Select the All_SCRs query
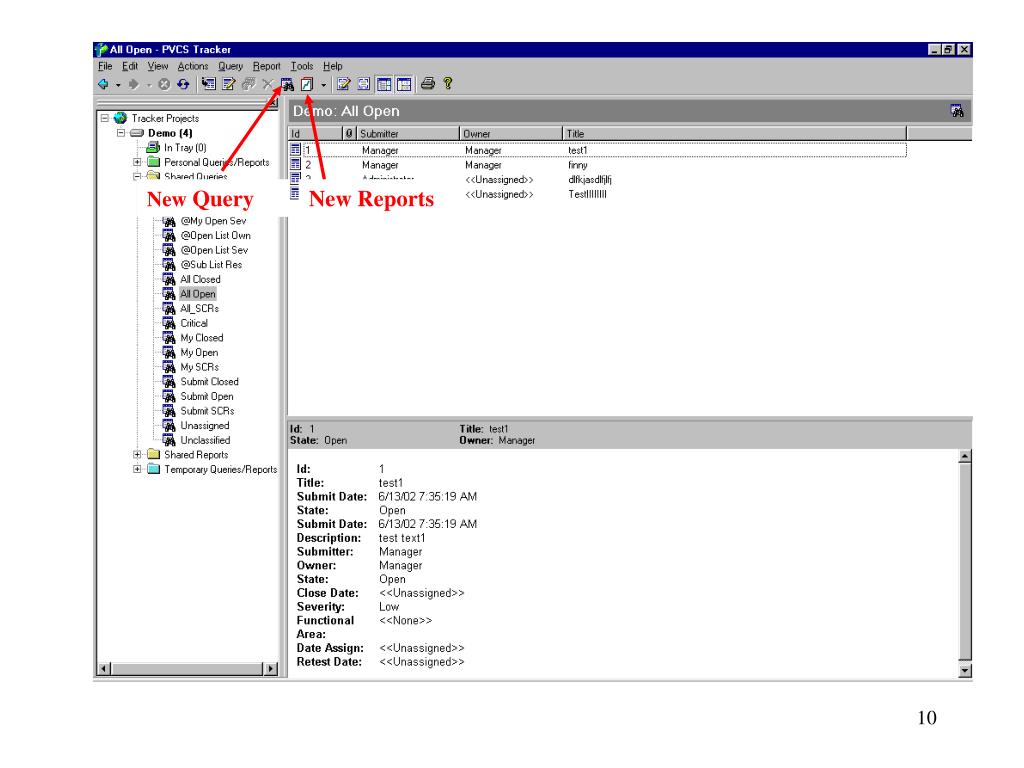Image resolution: width=1024 pixels, height=768 pixels. click(x=199, y=308)
